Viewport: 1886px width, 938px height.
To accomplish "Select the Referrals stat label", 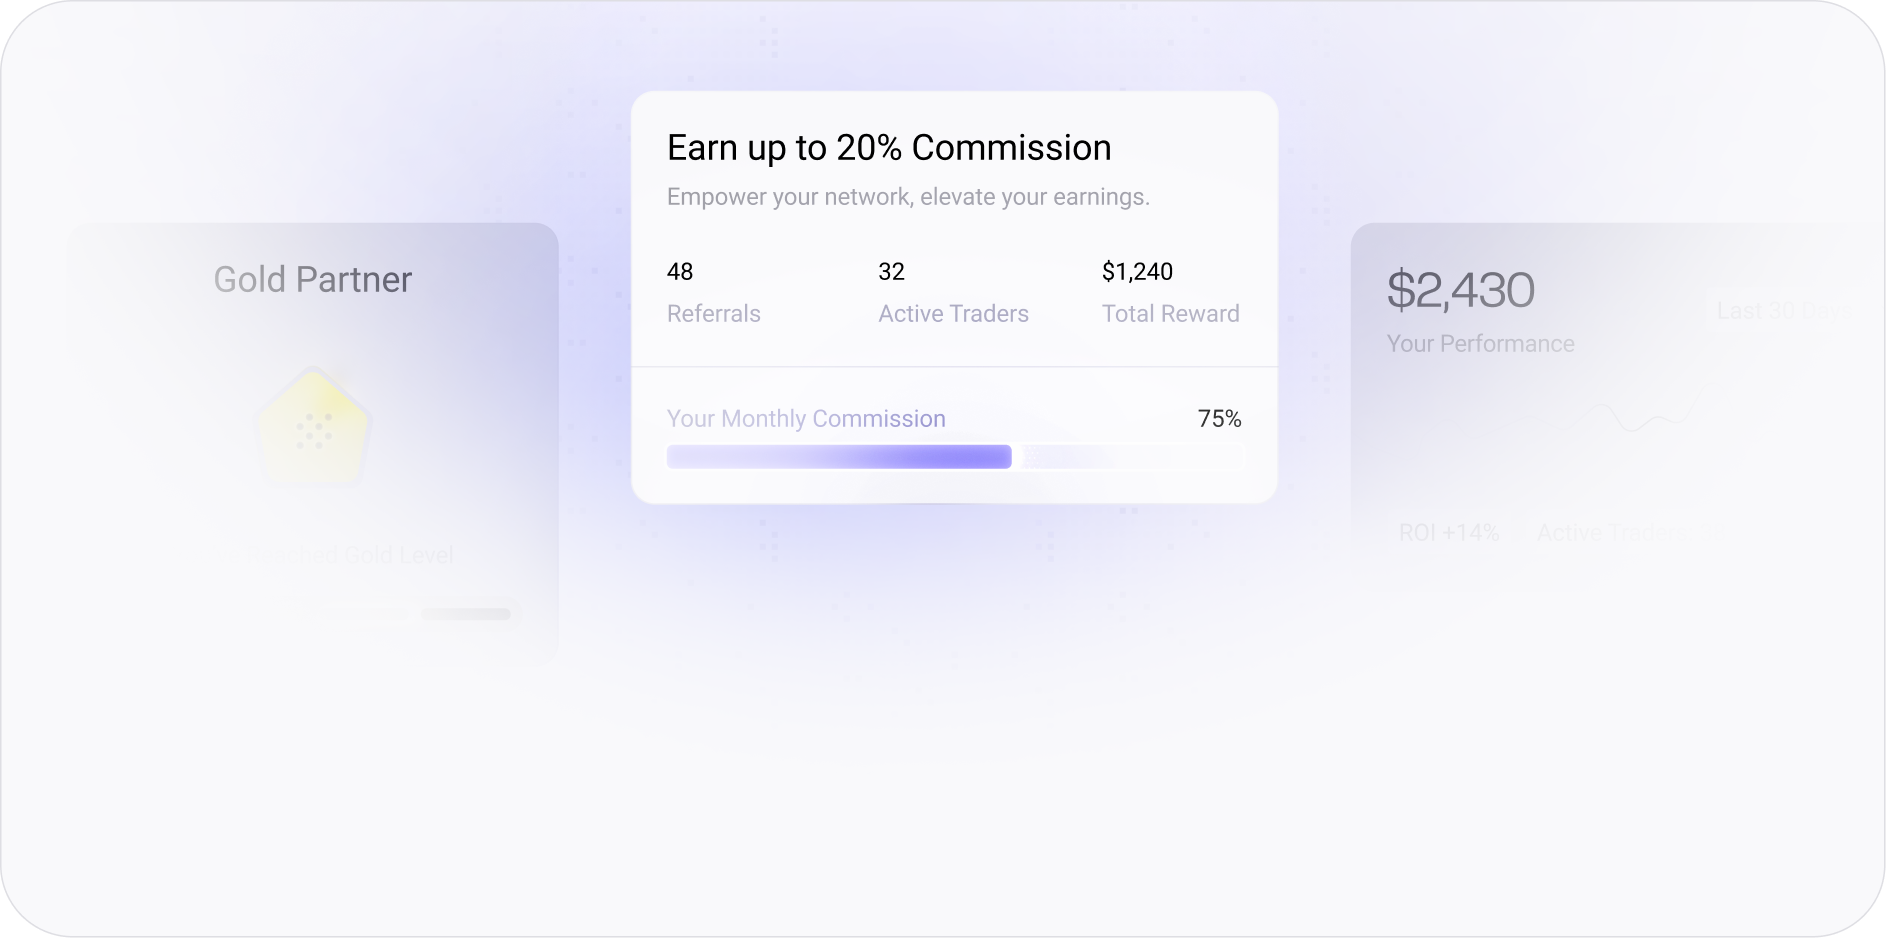I will pyautogui.click(x=713, y=314).
